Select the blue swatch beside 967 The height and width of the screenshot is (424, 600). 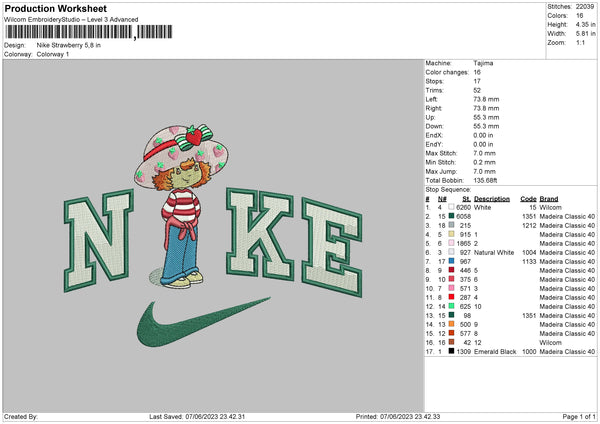click(451, 261)
